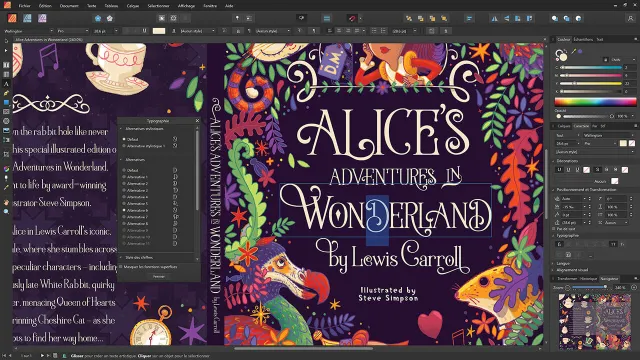Switch to the Historique tab
Image resolution: width=640 pixels, height=360 pixels.
pyautogui.click(x=588, y=279)
